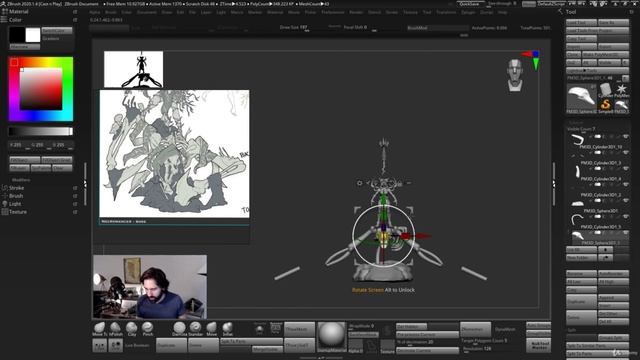Select the DamStandard brush
Viewport: 640px width, 360px height.
pyautogui.click(x=179, y=329)
